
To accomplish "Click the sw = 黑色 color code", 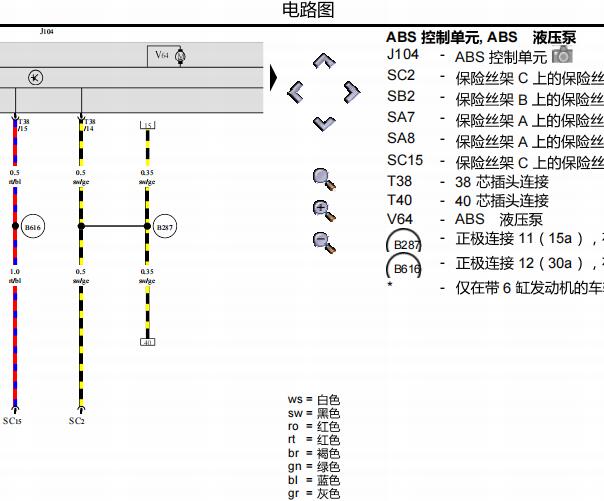I will (x=314, y=413).
